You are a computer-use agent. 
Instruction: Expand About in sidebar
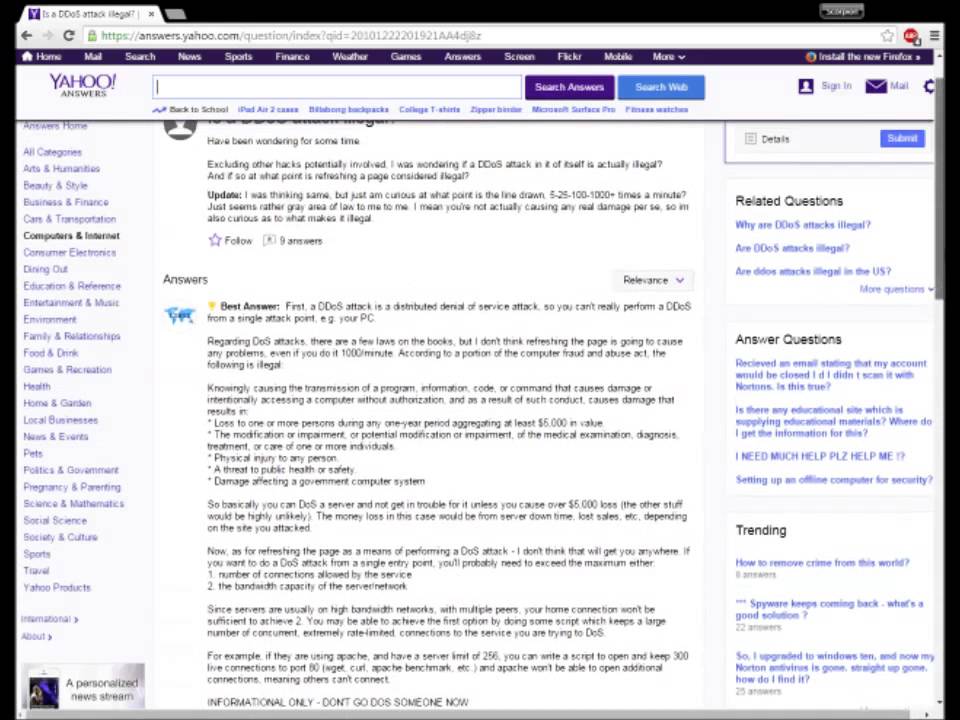pyautogui.click(x=37, y=636)
